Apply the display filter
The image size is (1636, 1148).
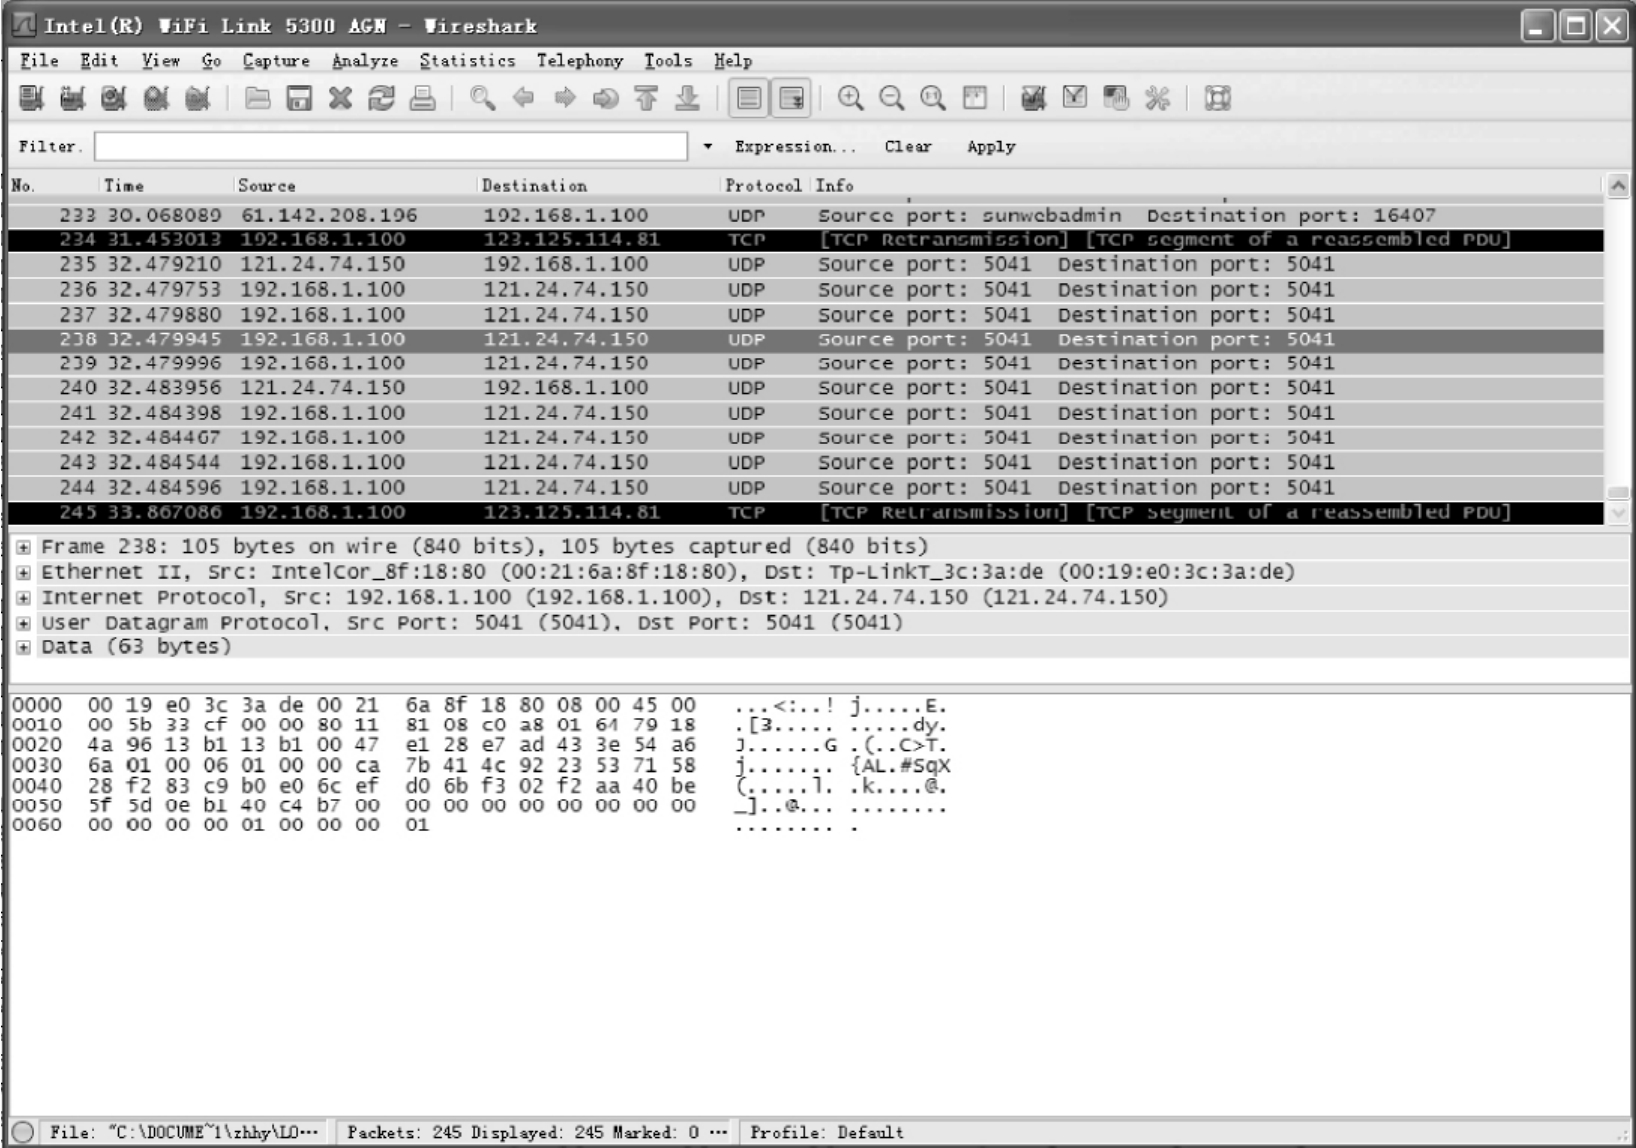click(x=991, y=147)
